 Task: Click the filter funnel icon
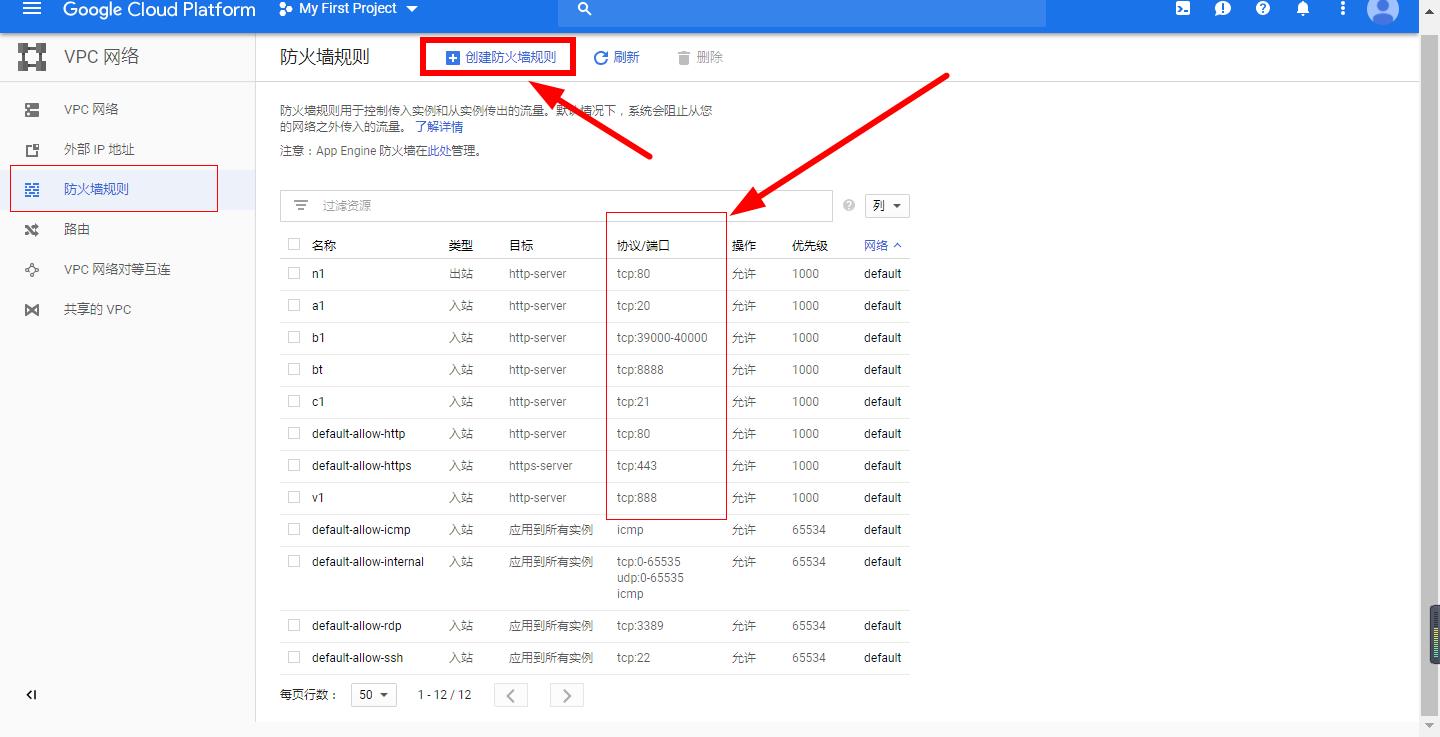[300, 205]
